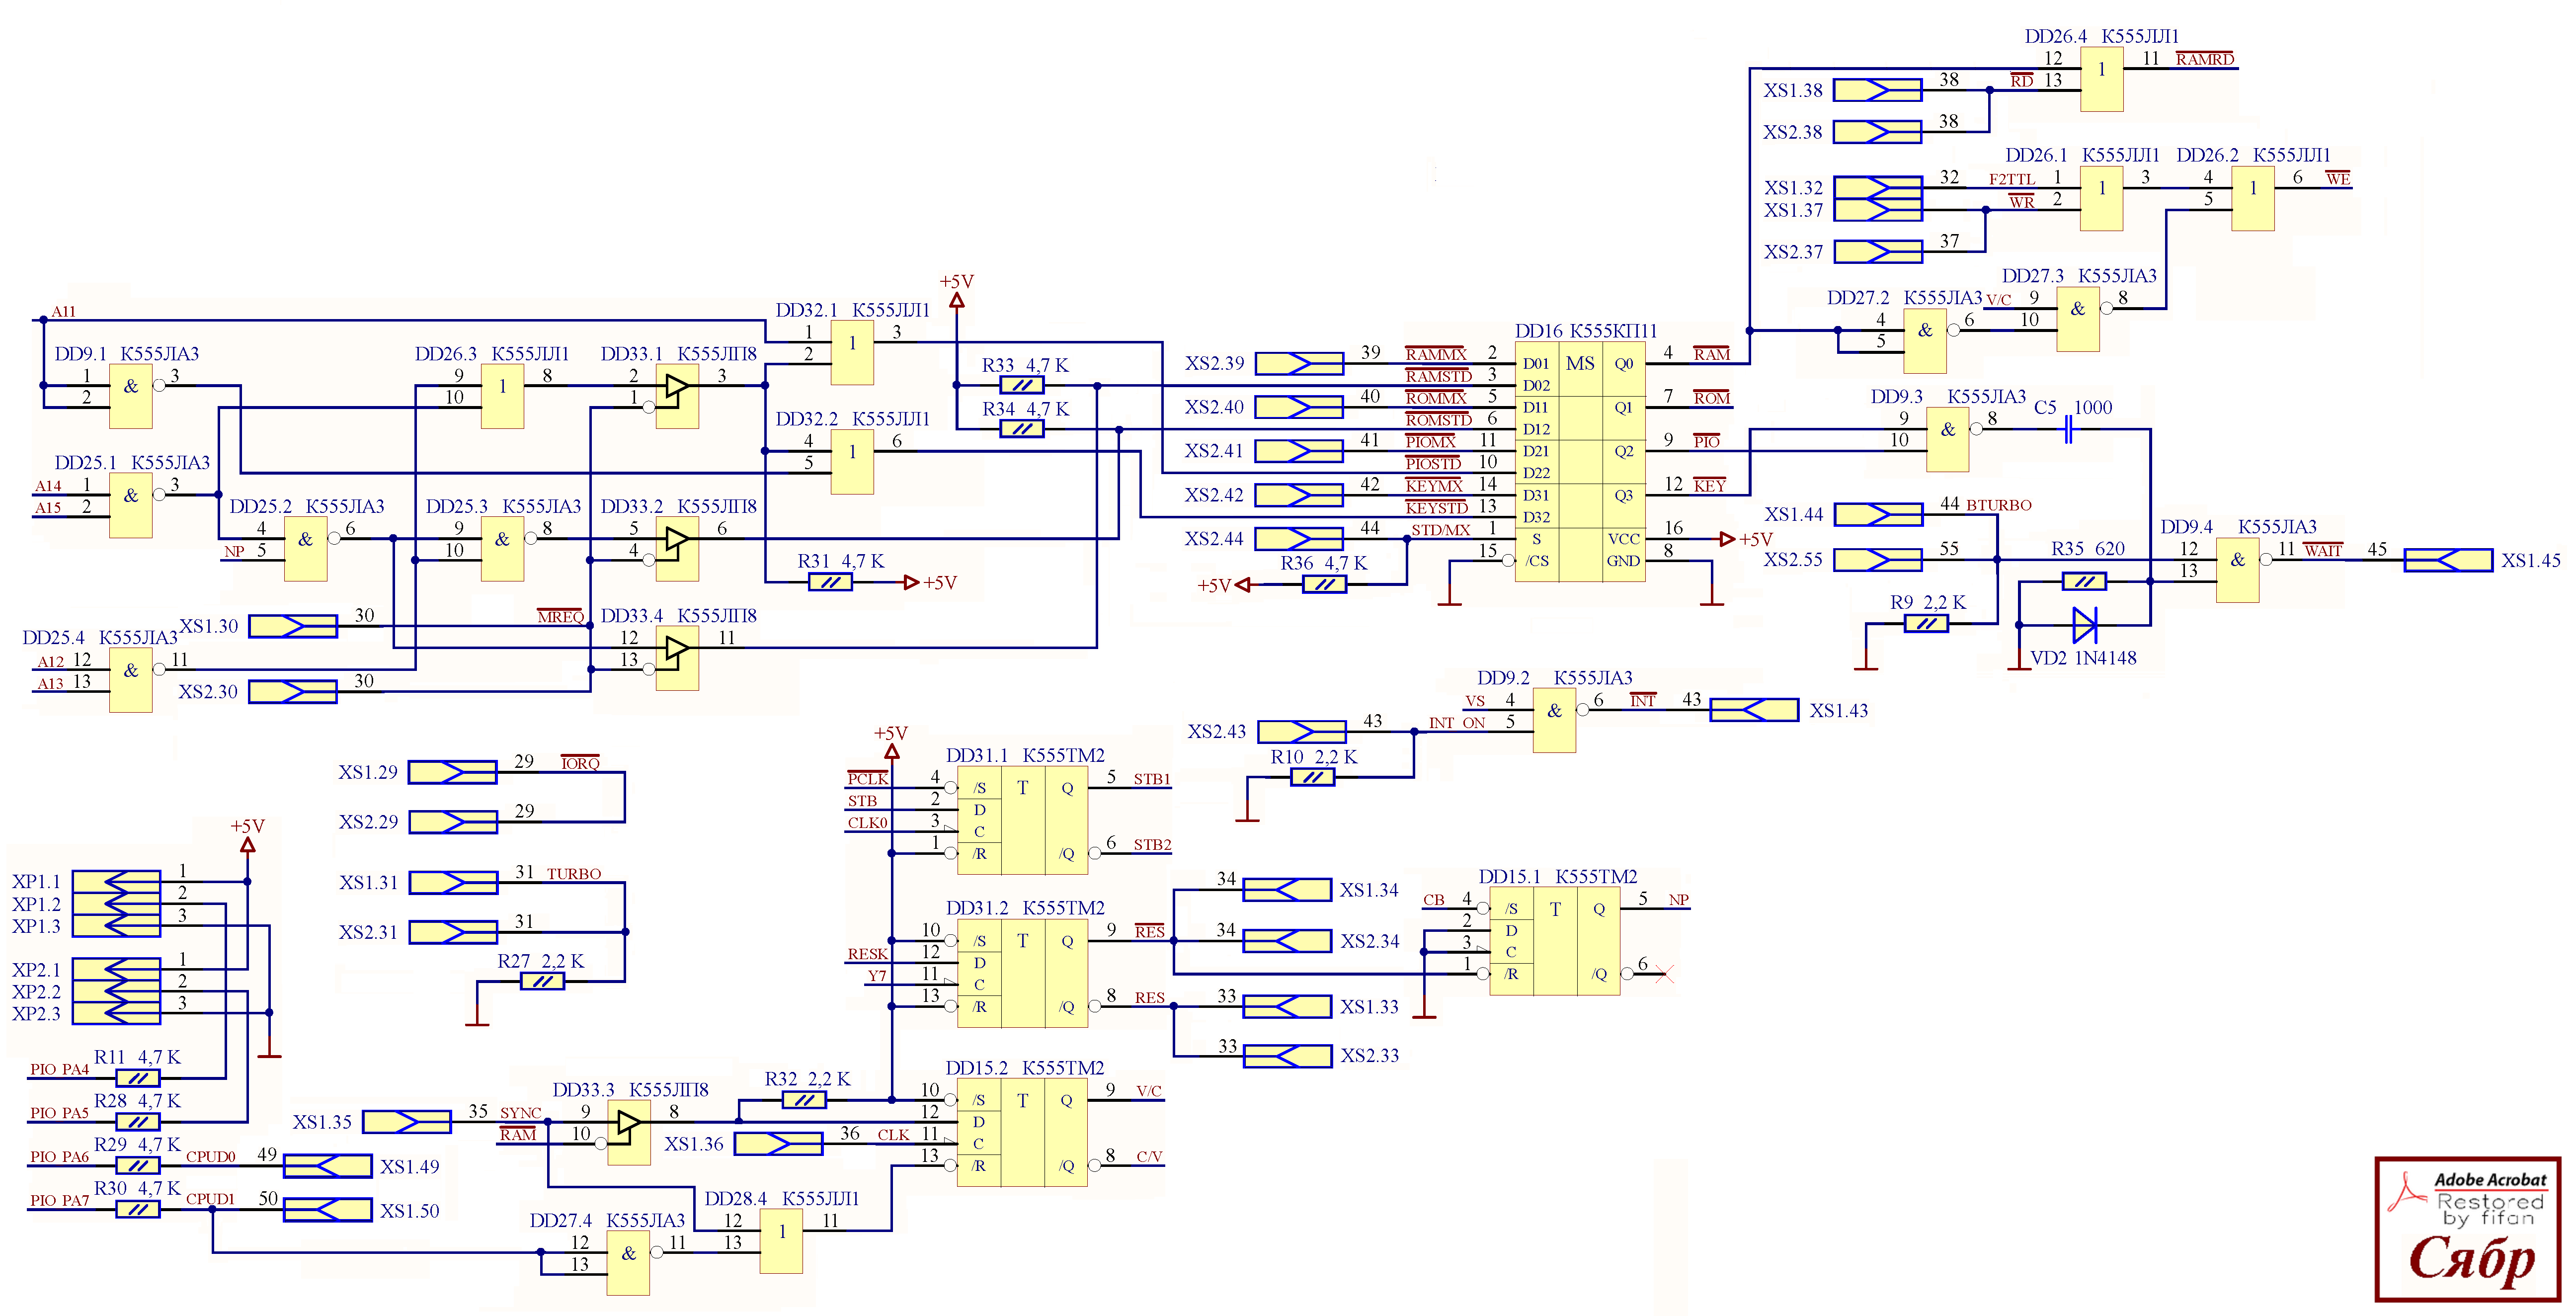Select the DD15.1 K555TM2 flip-flop
The height and width of the screenshot is (1316, 2576).
tap(1554, 941)
